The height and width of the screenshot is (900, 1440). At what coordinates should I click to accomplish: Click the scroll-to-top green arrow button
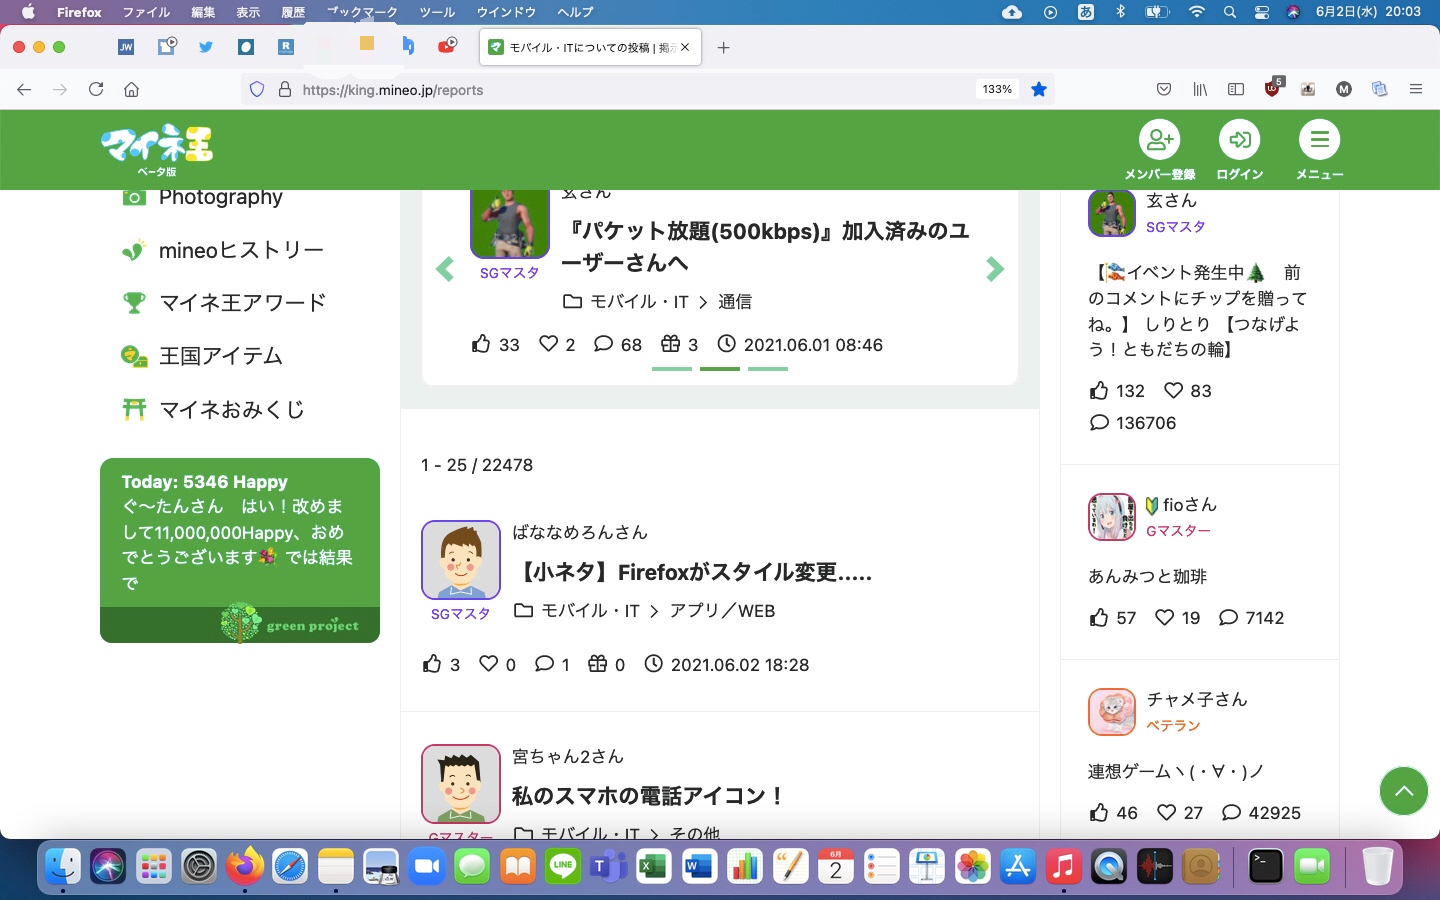1403,791
